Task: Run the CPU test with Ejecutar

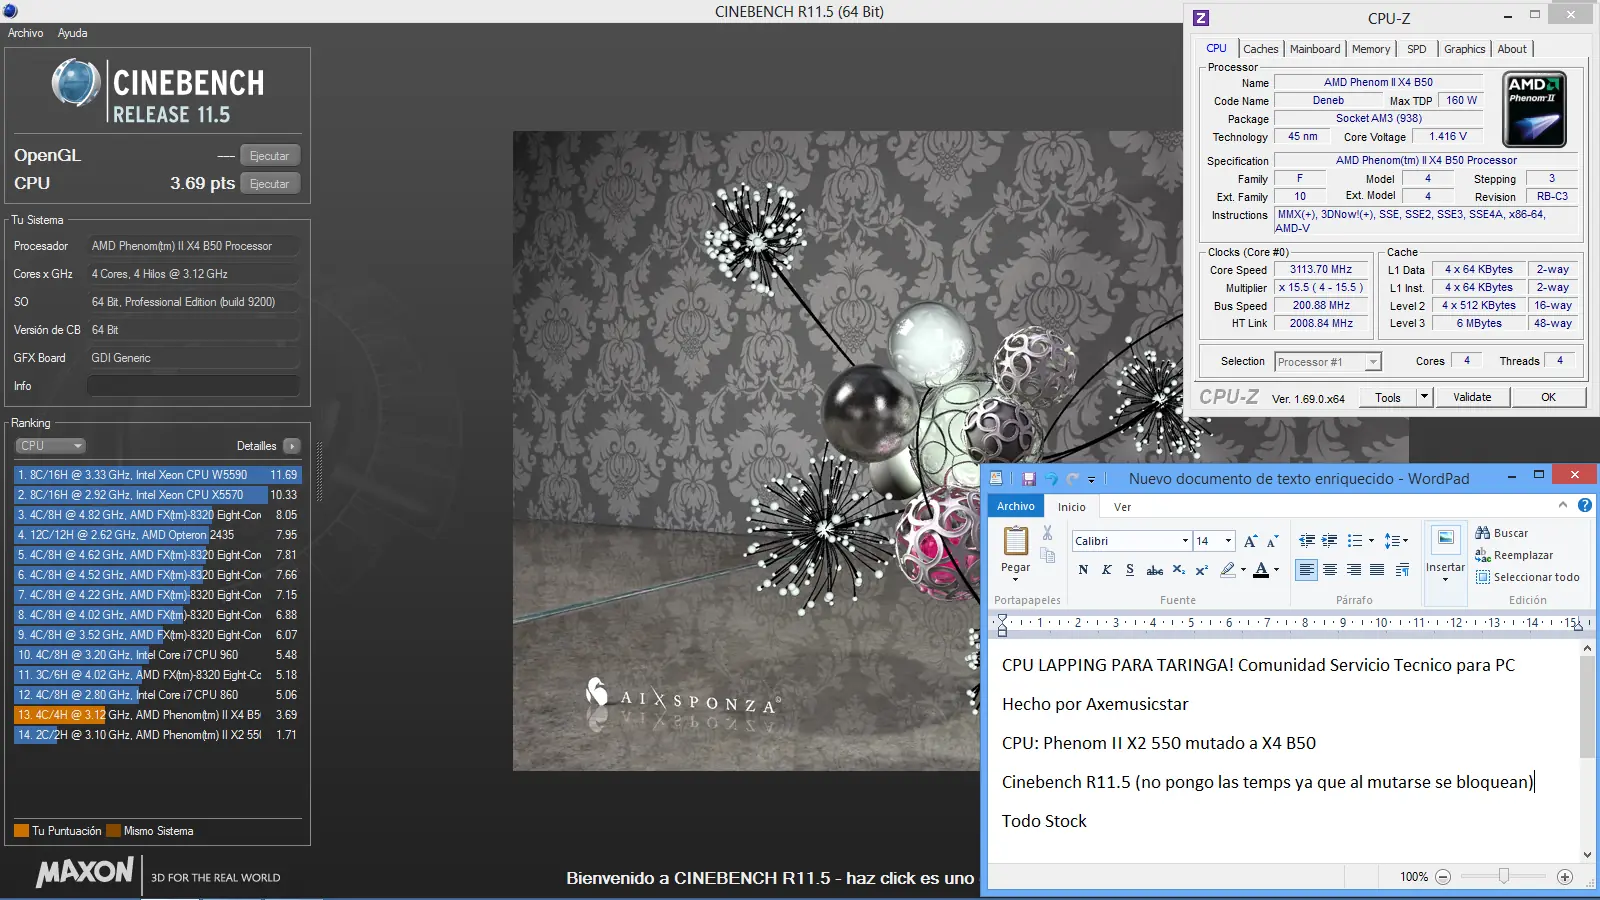Action: (x=269, y=184)
